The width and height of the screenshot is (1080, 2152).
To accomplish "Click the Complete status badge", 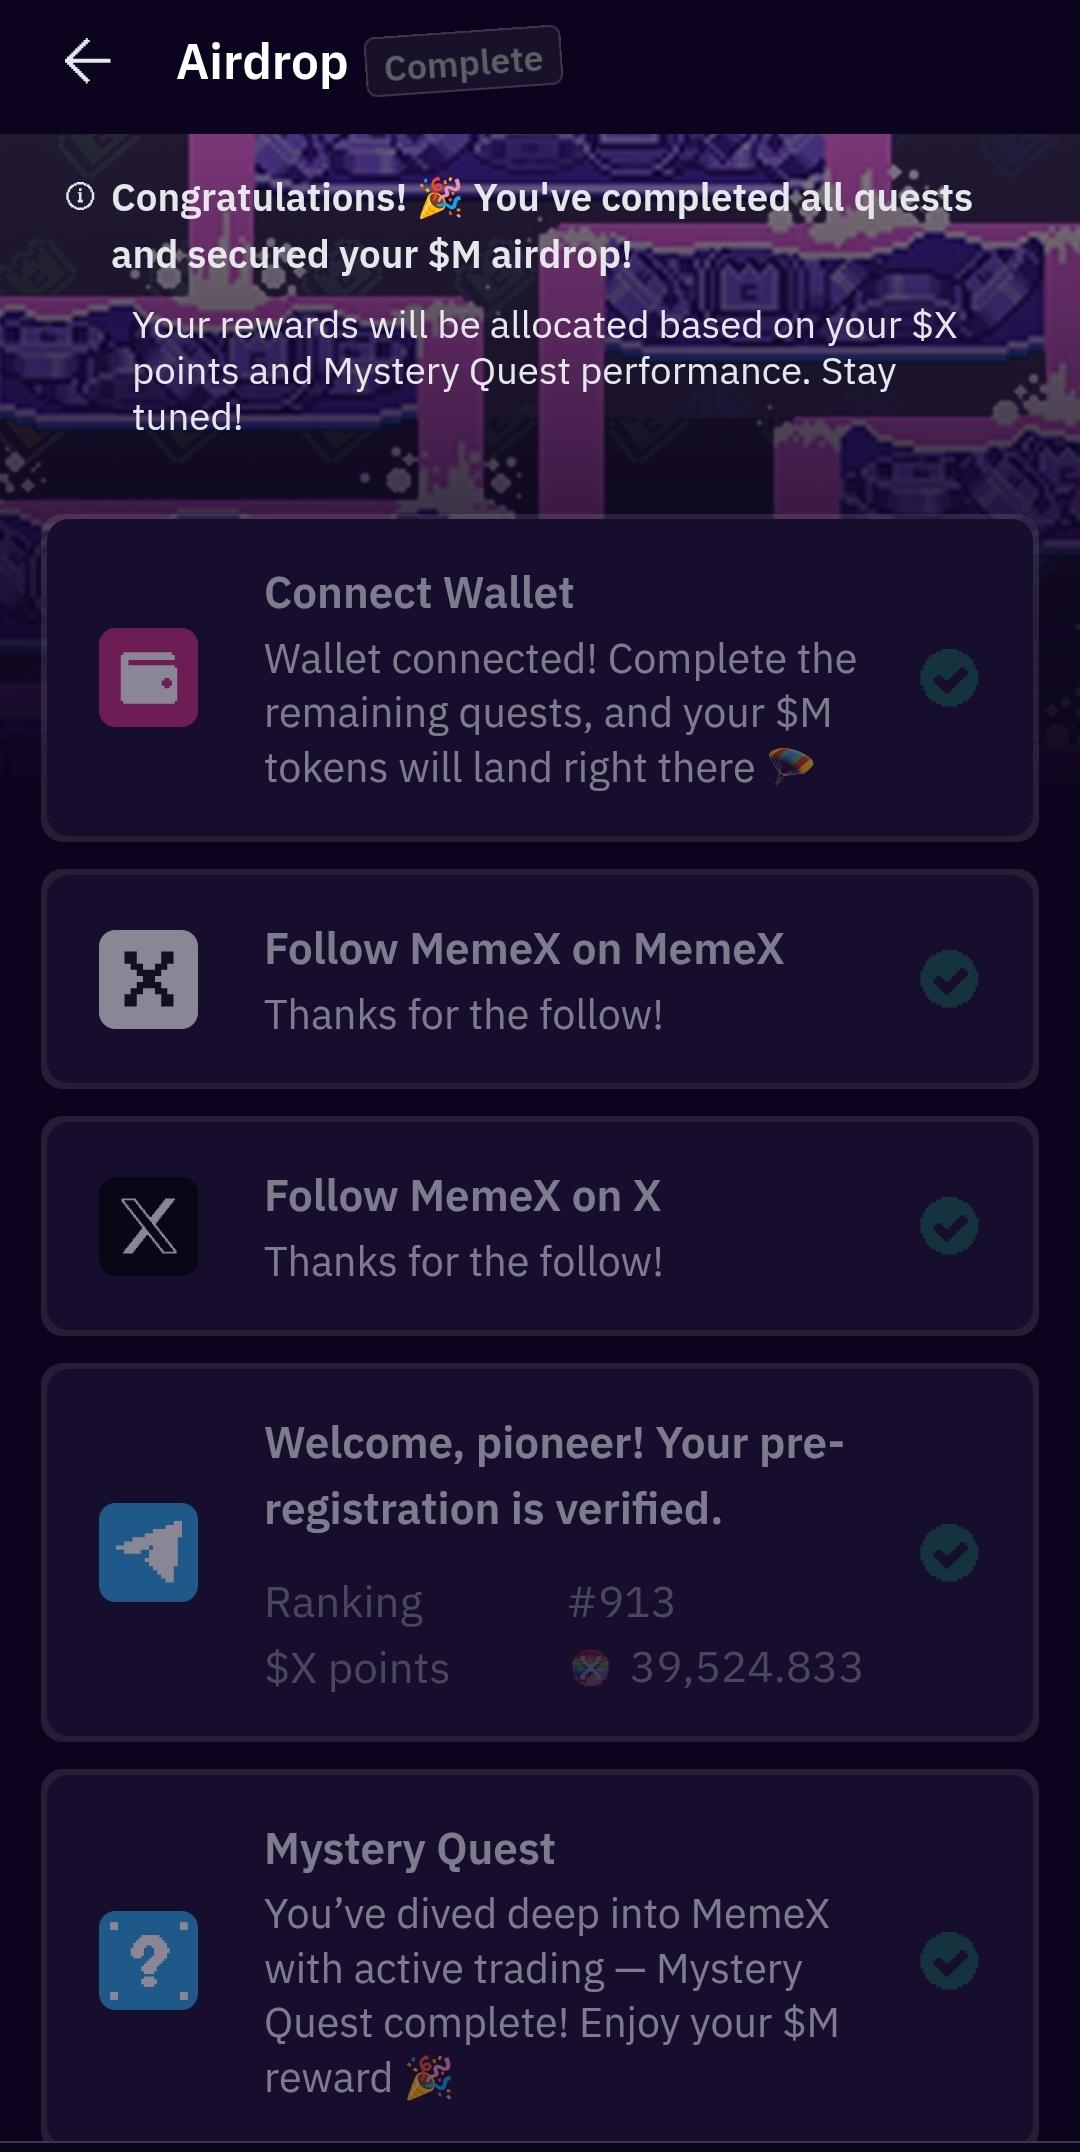I will (463, 63).
